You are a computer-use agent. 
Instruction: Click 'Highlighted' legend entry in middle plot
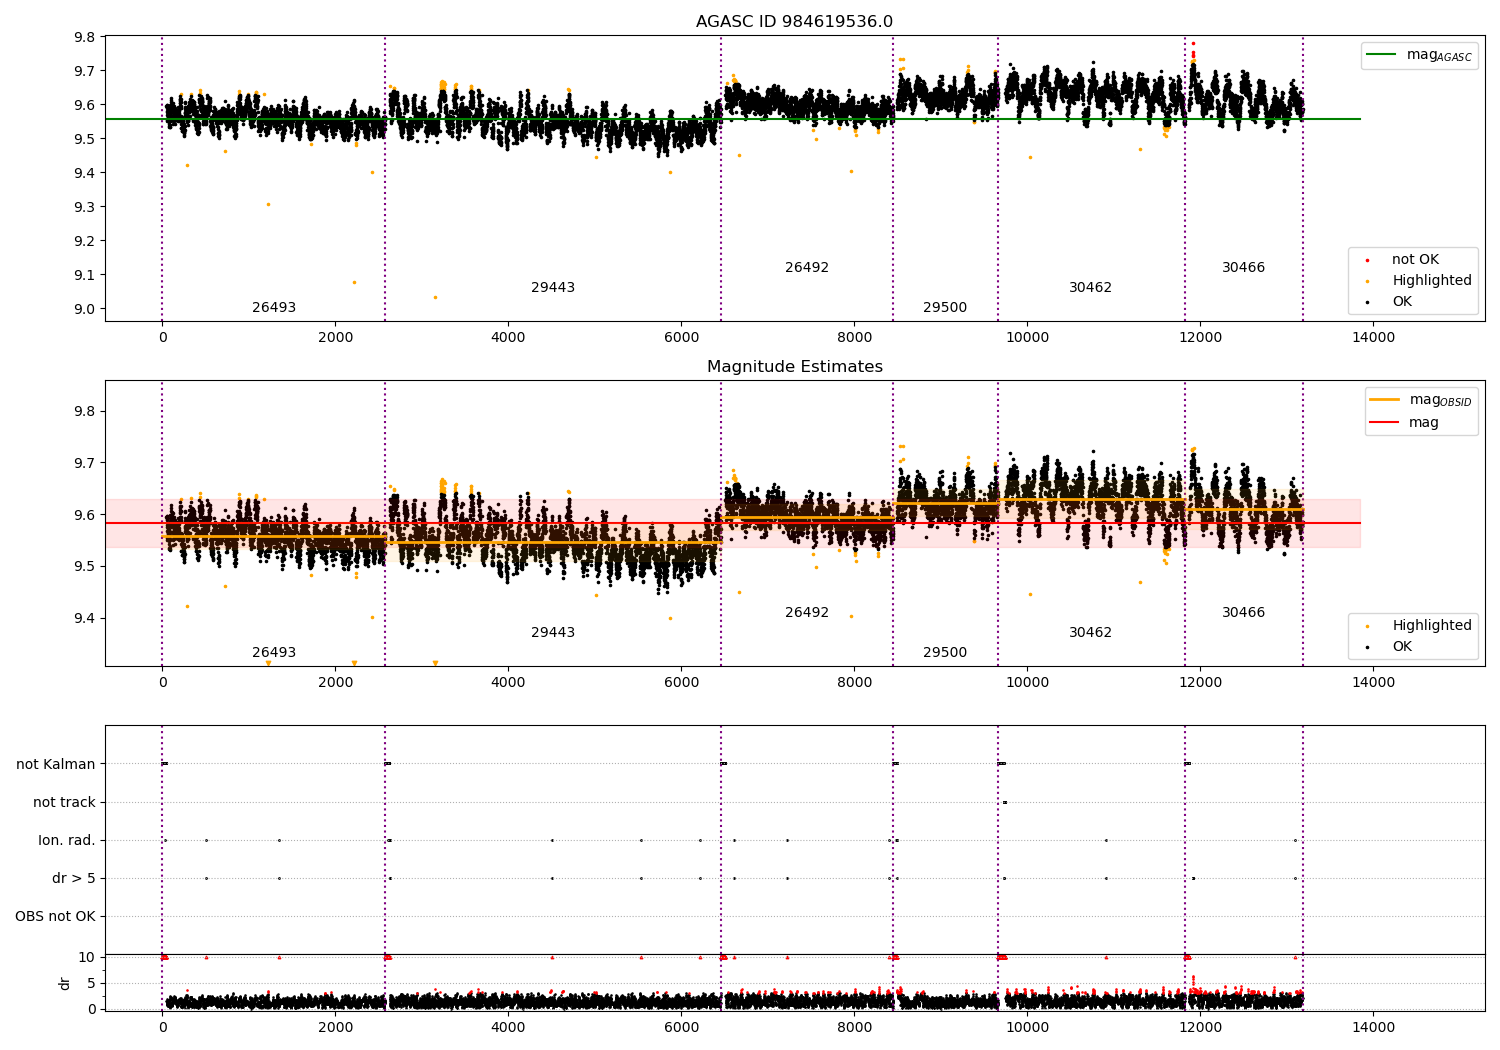[1432, 626]
